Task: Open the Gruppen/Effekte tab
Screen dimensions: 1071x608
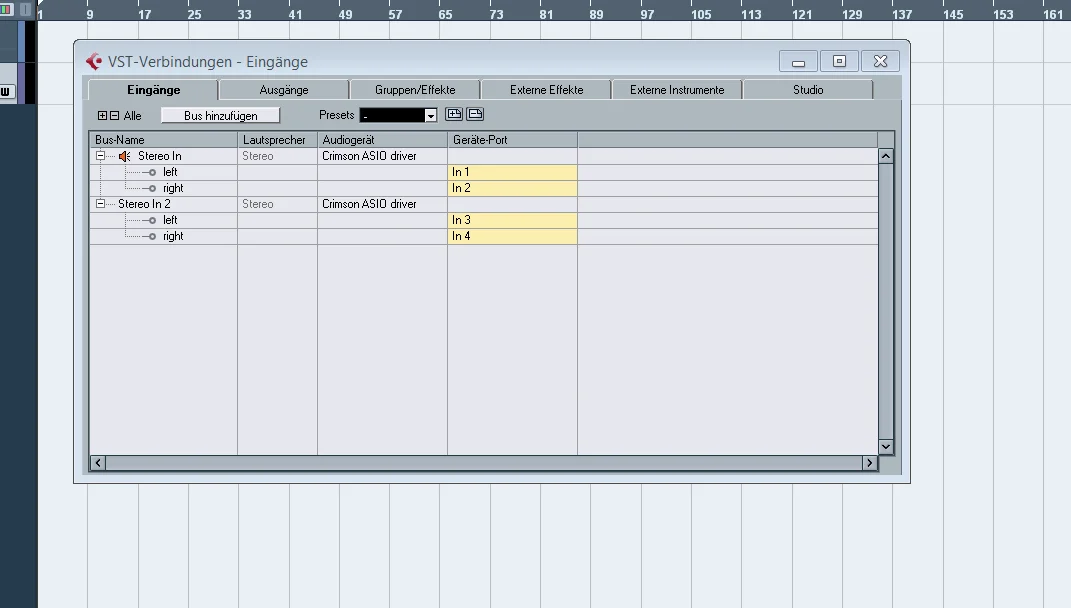Action: coord(415,89)
